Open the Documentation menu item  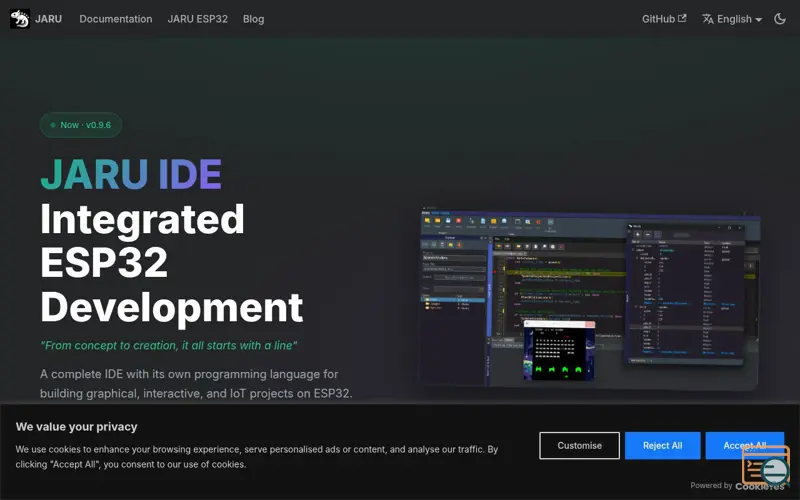point(116,19)
